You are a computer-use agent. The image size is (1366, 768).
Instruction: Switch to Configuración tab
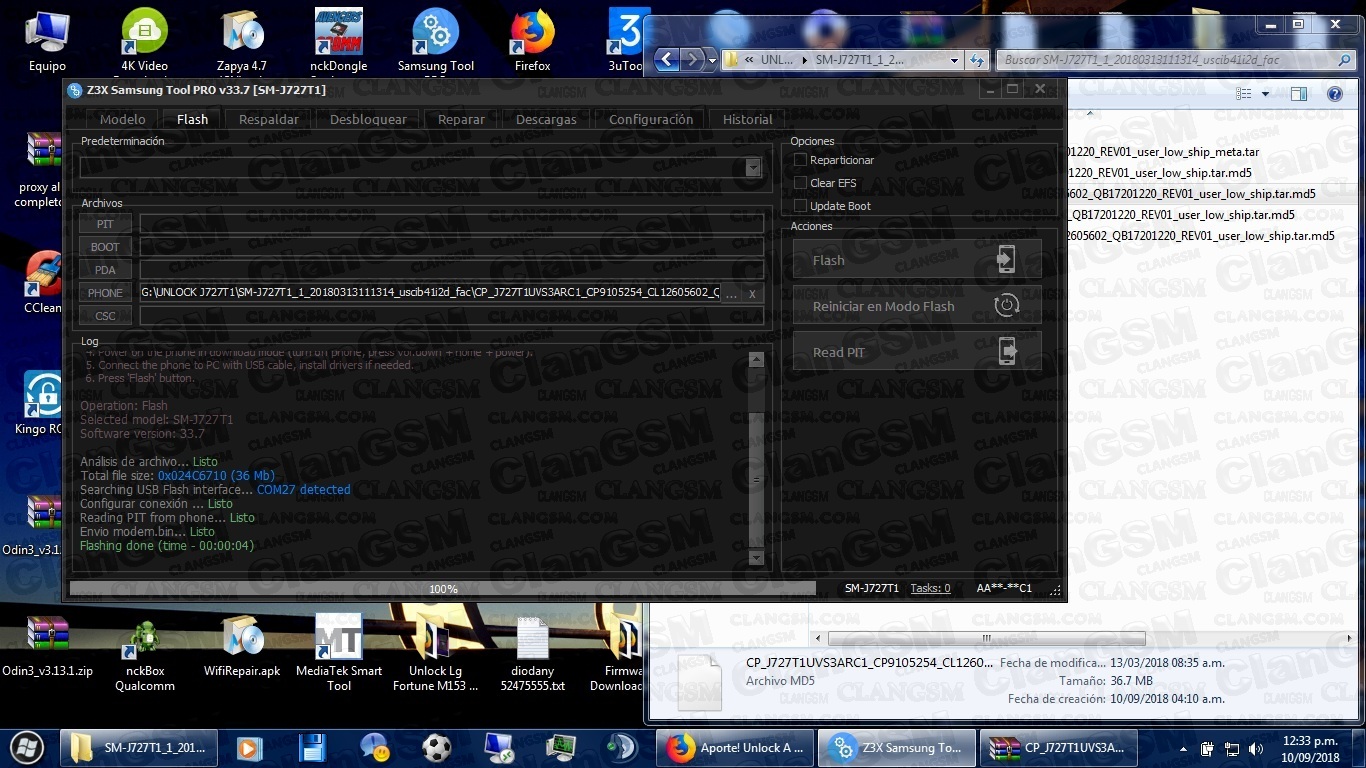(x=651, y=119)
